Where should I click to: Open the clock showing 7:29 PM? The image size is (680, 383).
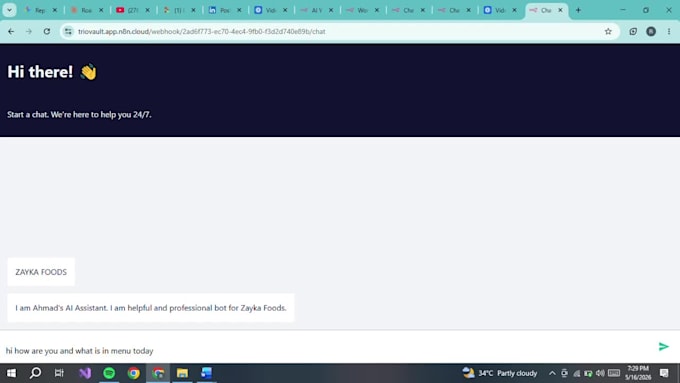pyautogui.click(x=638, y=373)
